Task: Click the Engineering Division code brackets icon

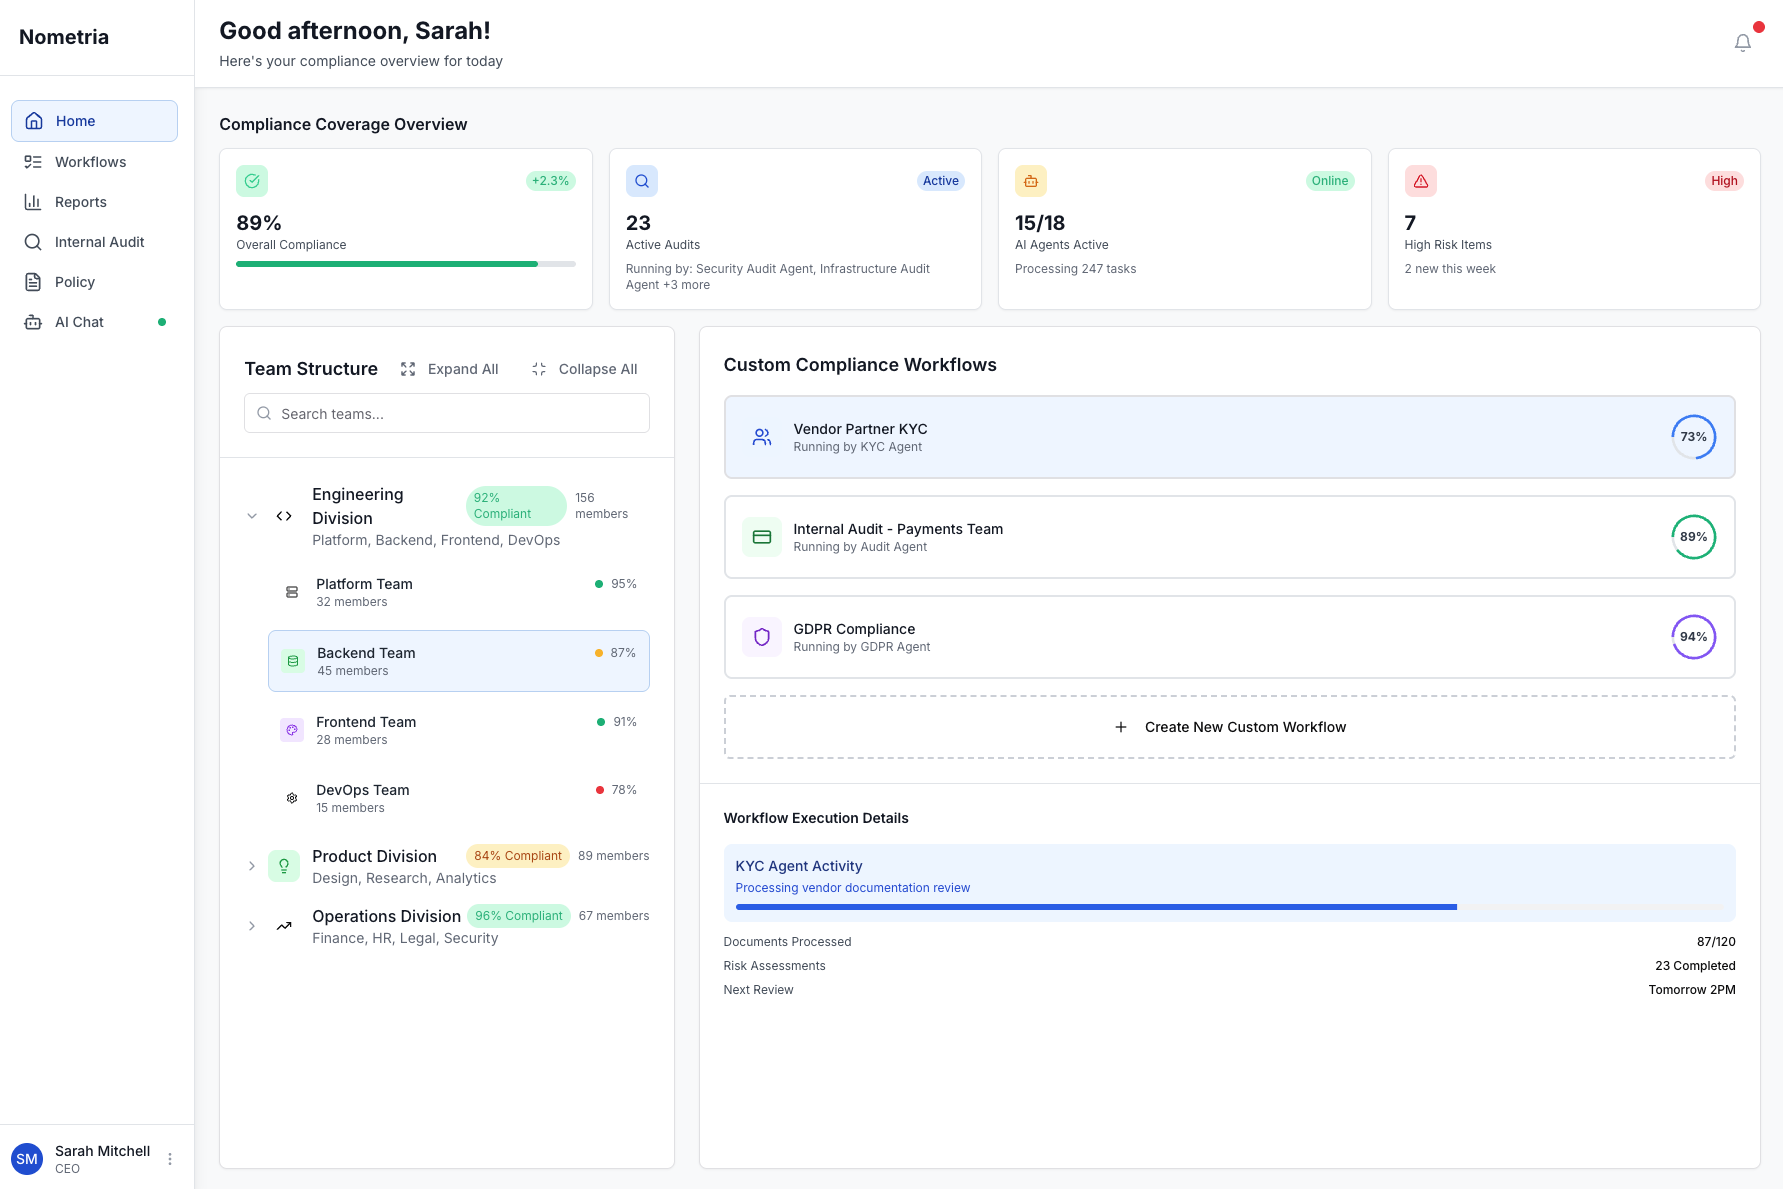Action: click(284, 516)
